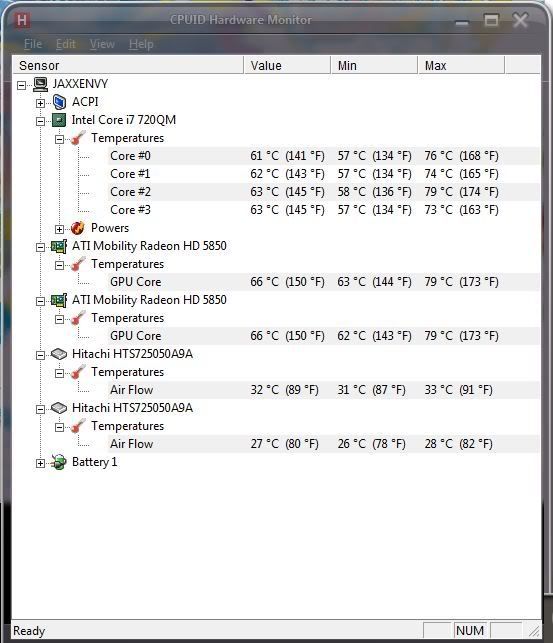Click the first ATI Mobility Radeon card icon
This screenshot has width=553, height=643.
click(x=59, y=246)
